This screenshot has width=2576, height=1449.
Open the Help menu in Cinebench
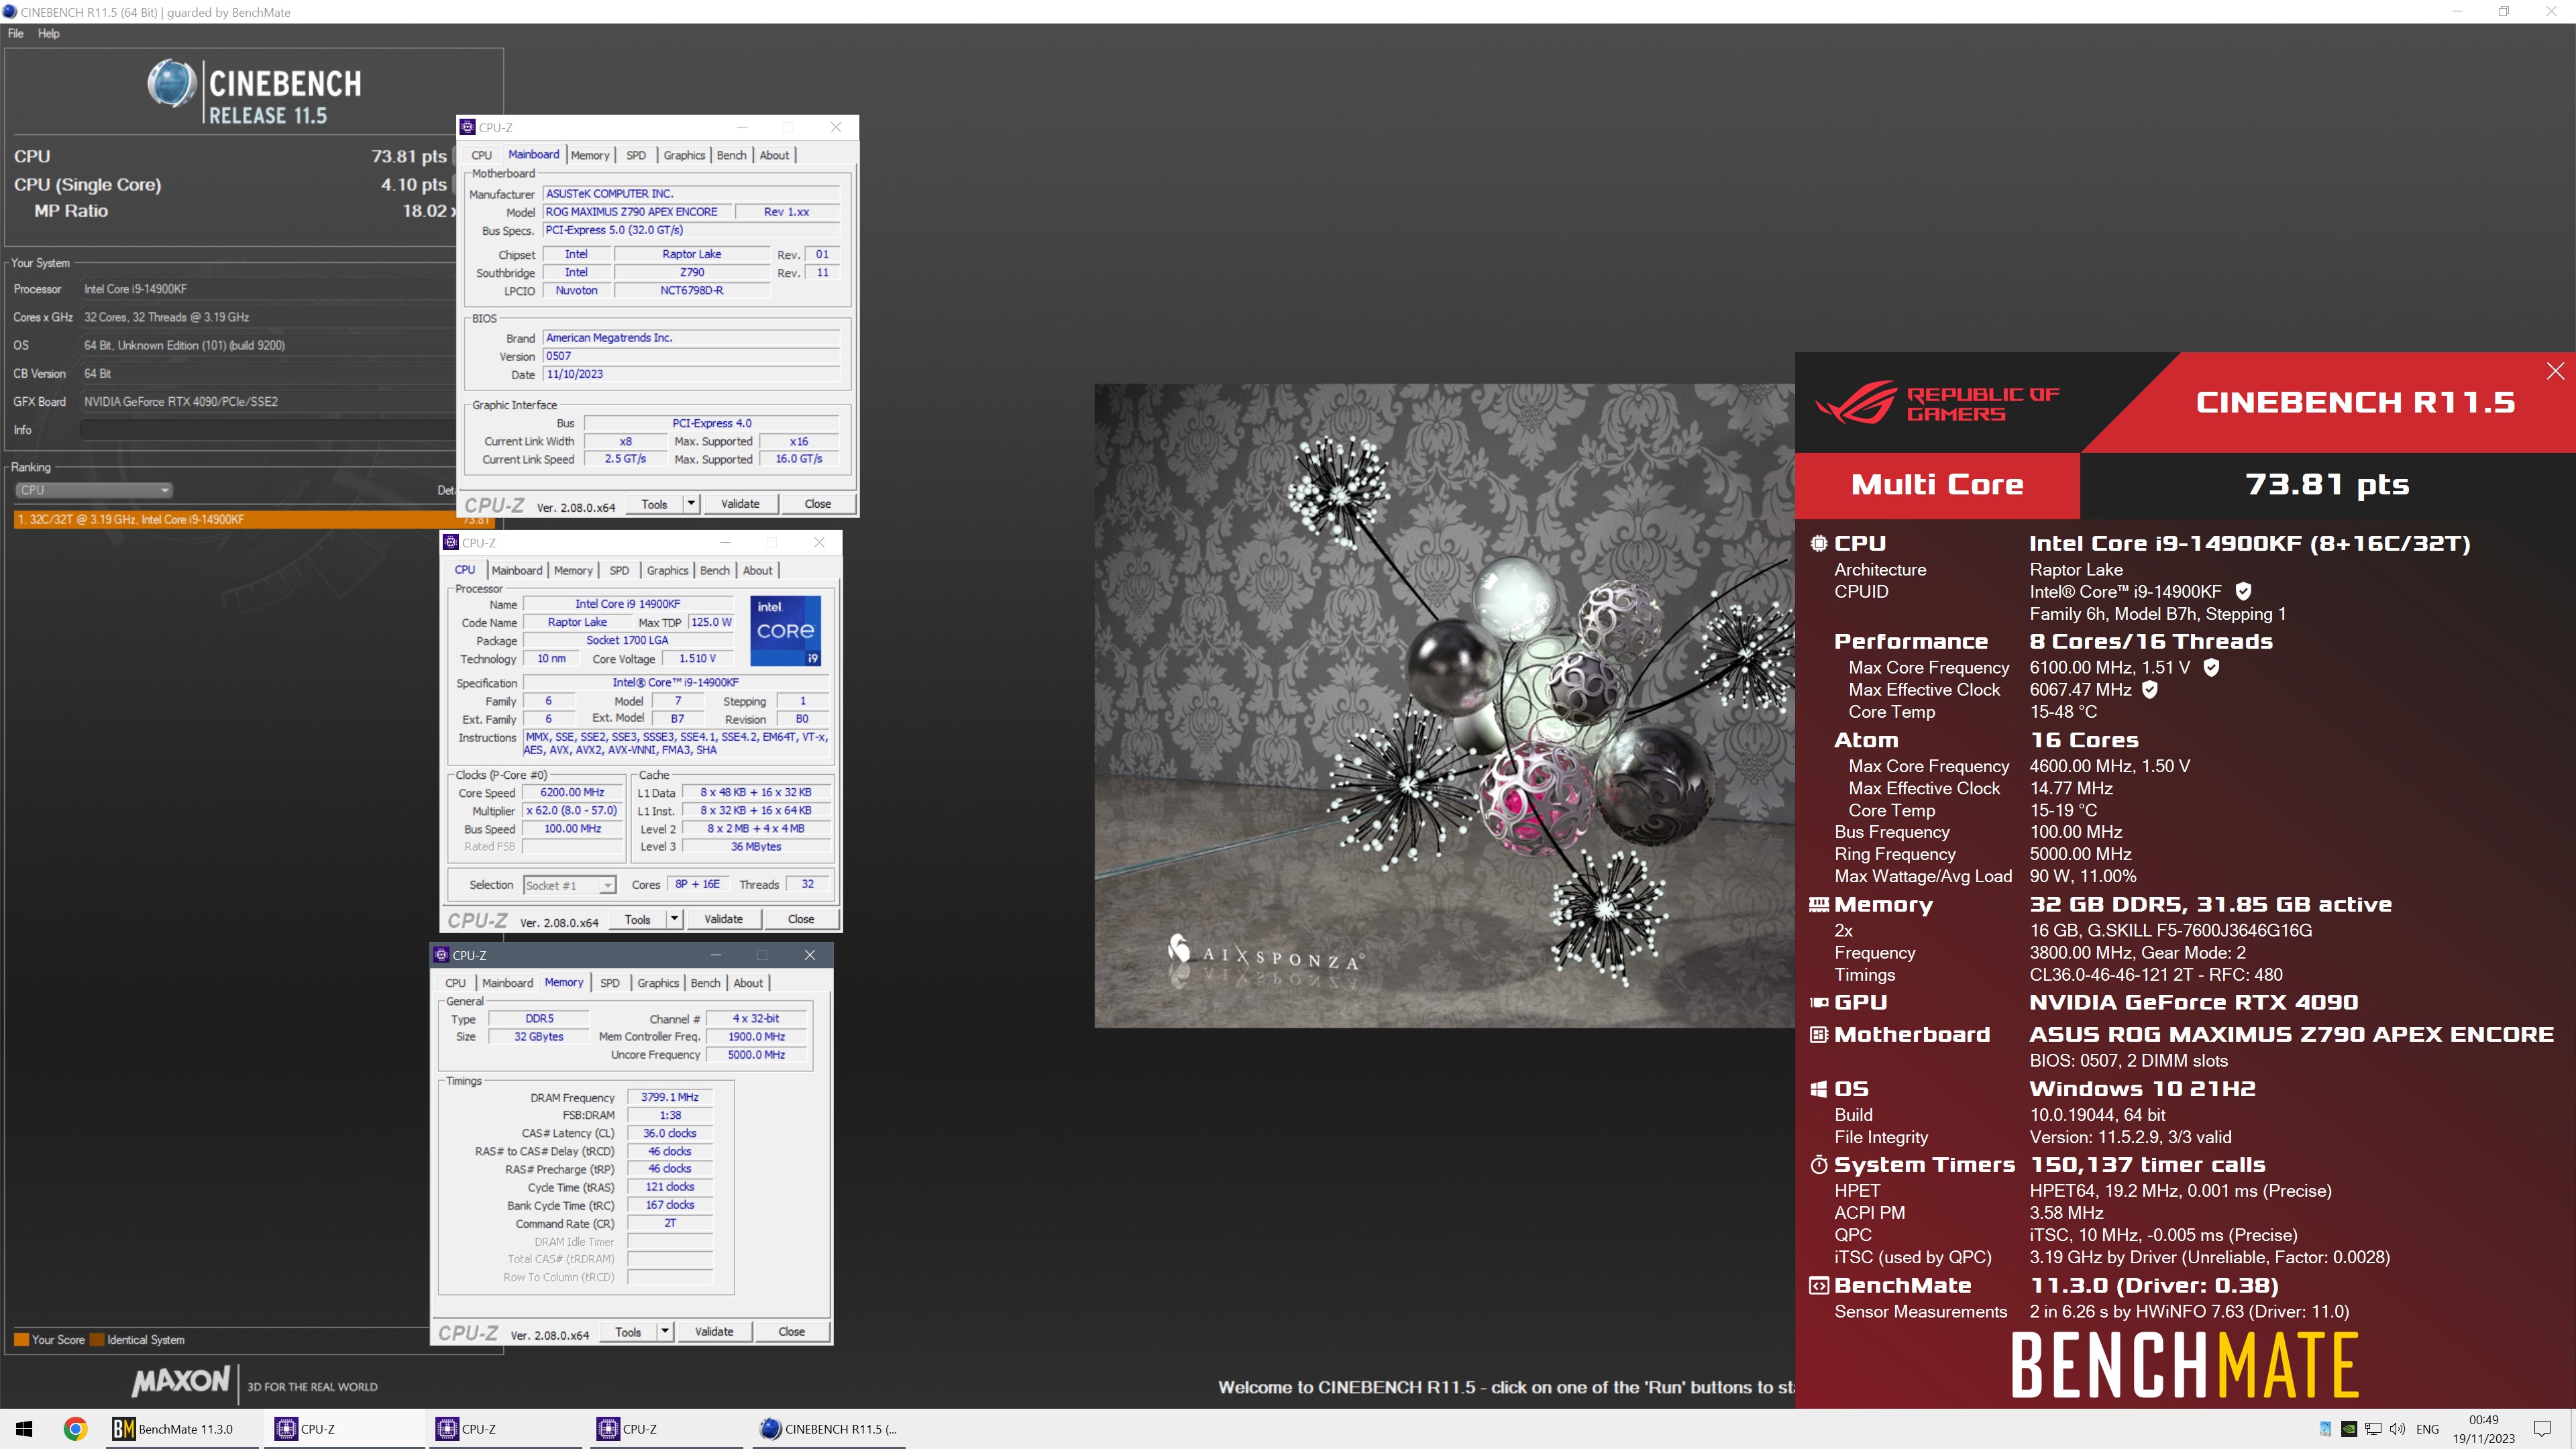coord(48,33)
